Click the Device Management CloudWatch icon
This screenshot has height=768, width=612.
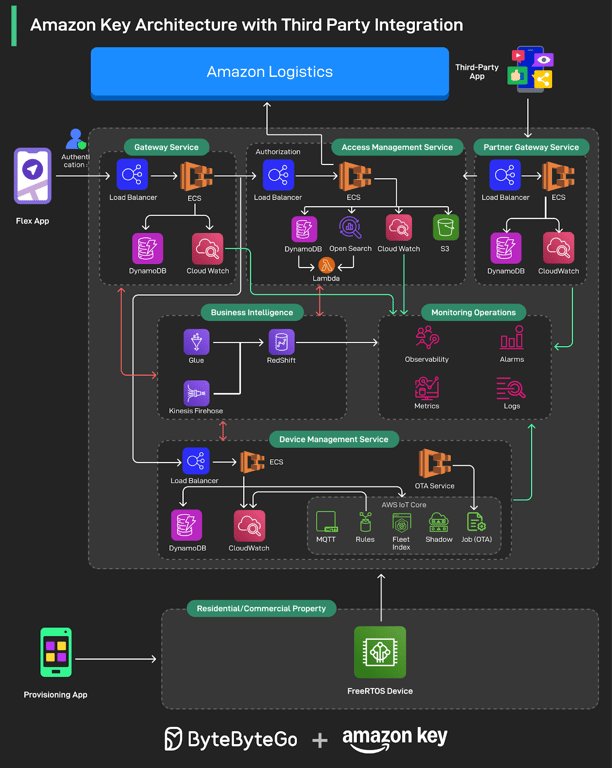click(x=250, y=526)
